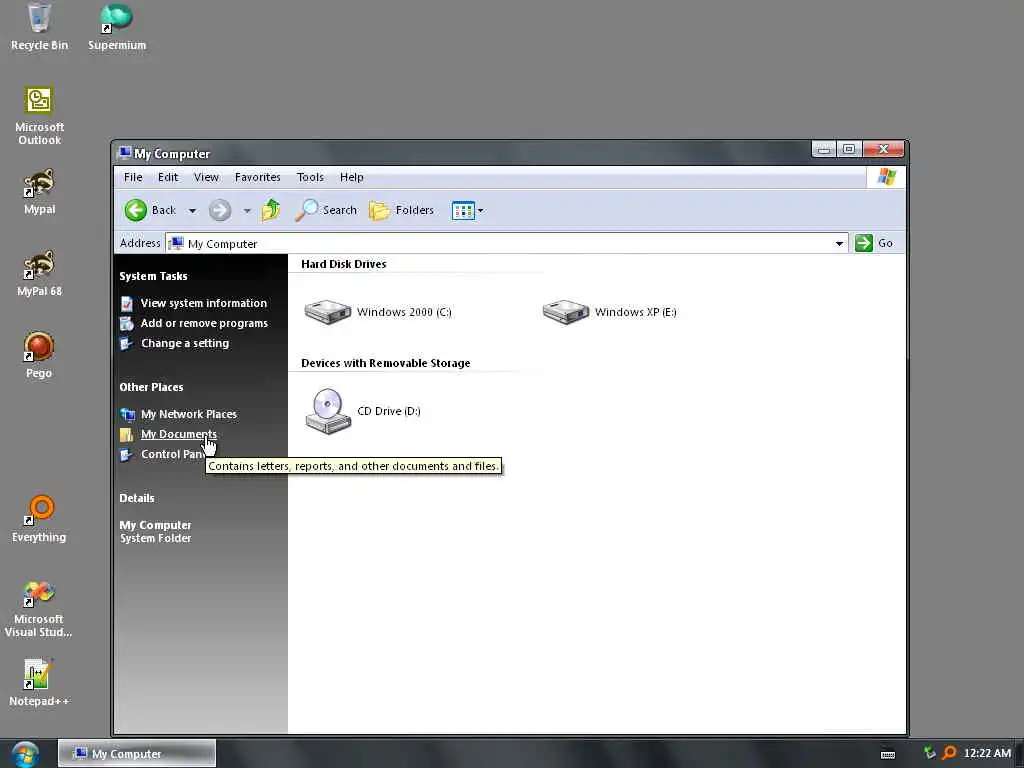The height and width of the screenshot is (768, 1024).
Task: Click the greyed Forward arrow button
Action: click(x=220, y=210)
